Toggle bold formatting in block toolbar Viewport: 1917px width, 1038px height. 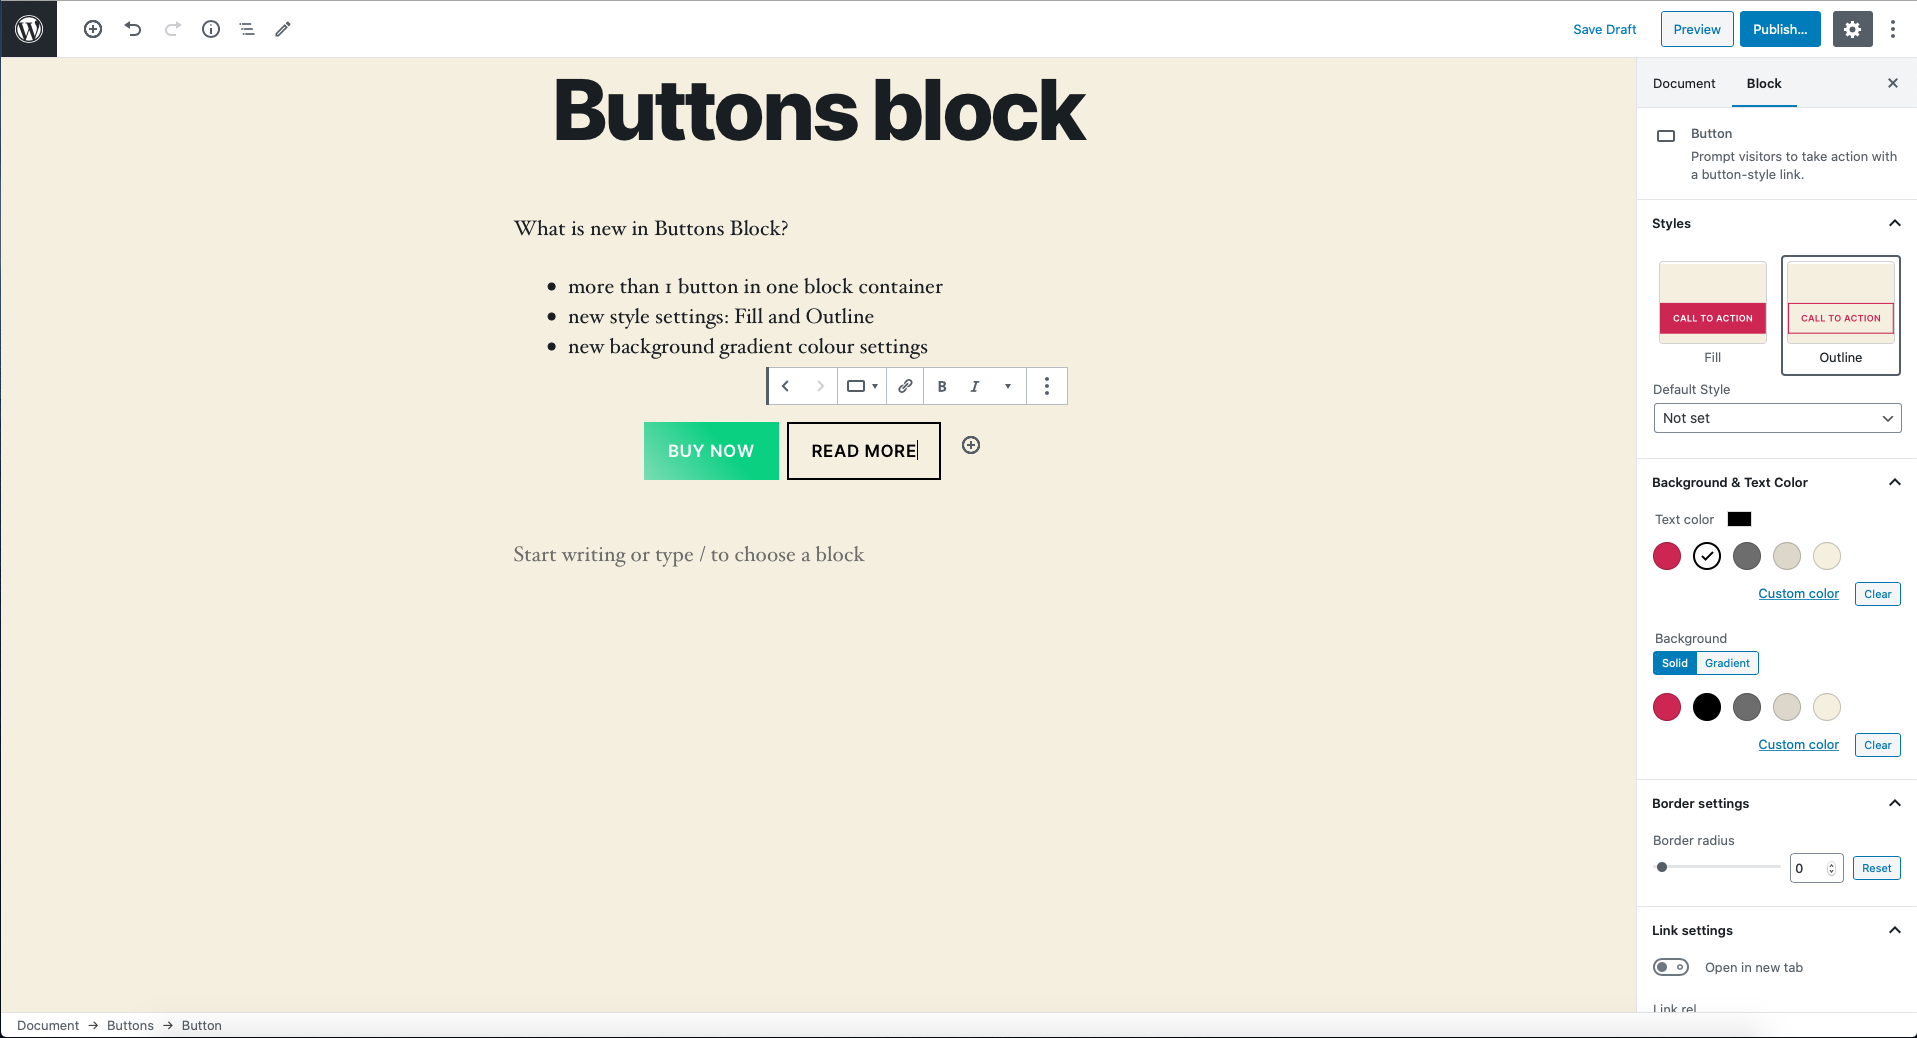pyautogui.click(x=942, y=386)
